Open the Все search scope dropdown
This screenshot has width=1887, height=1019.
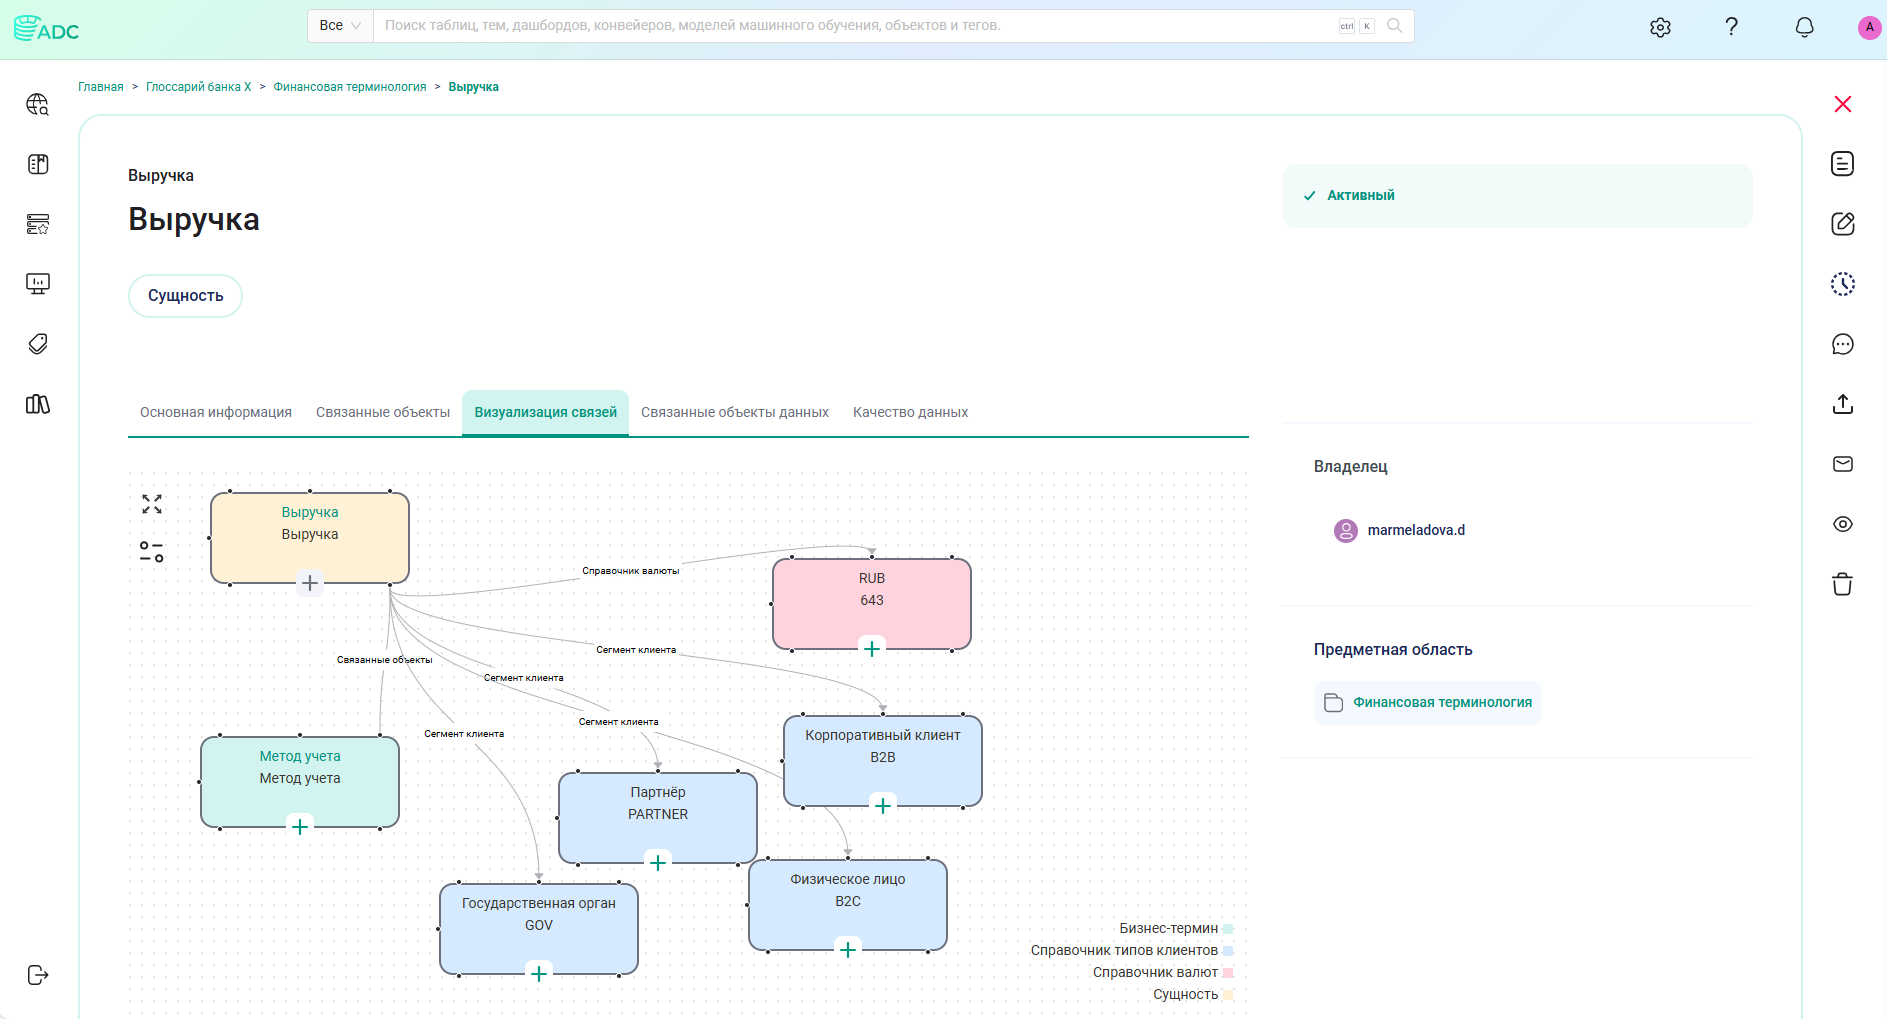click(340, 26)
